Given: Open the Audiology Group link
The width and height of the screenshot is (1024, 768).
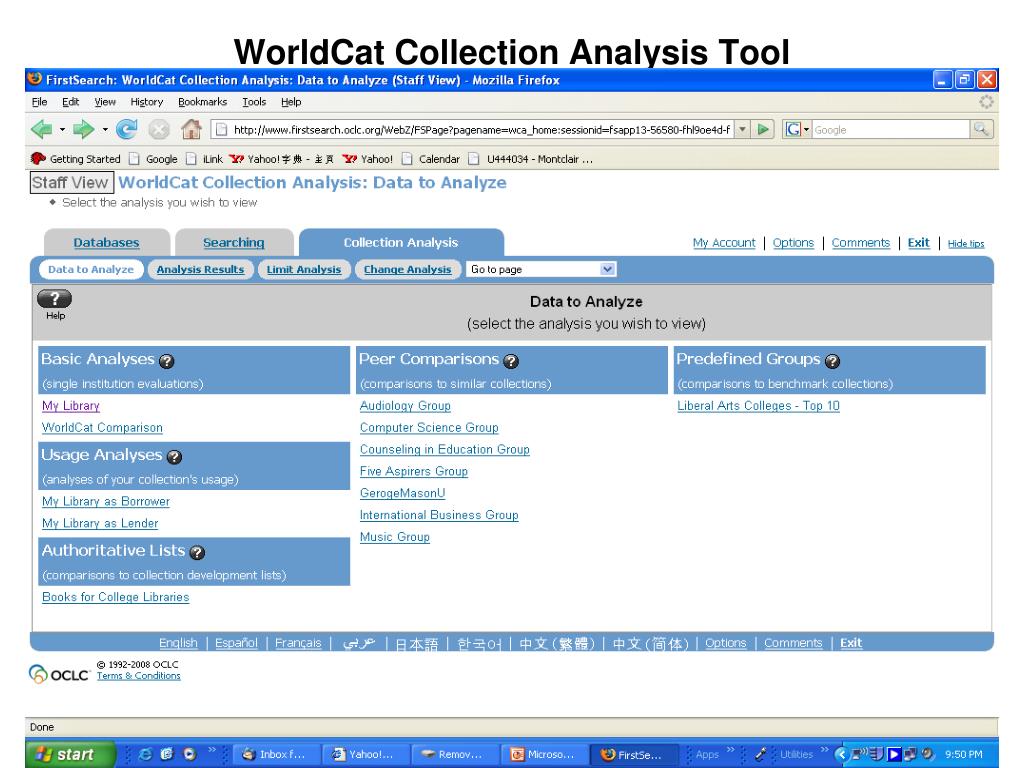Looking at the screenshot, I should point(405,406).
